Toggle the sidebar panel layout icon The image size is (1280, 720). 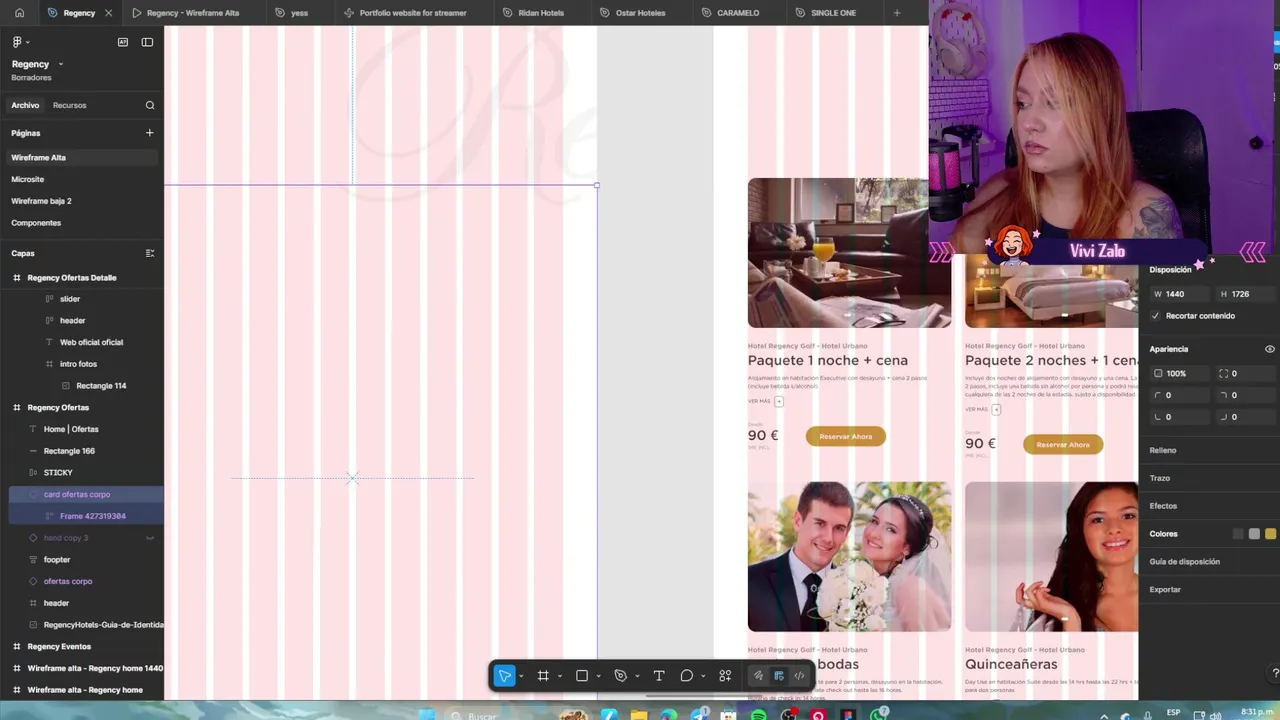147,42
